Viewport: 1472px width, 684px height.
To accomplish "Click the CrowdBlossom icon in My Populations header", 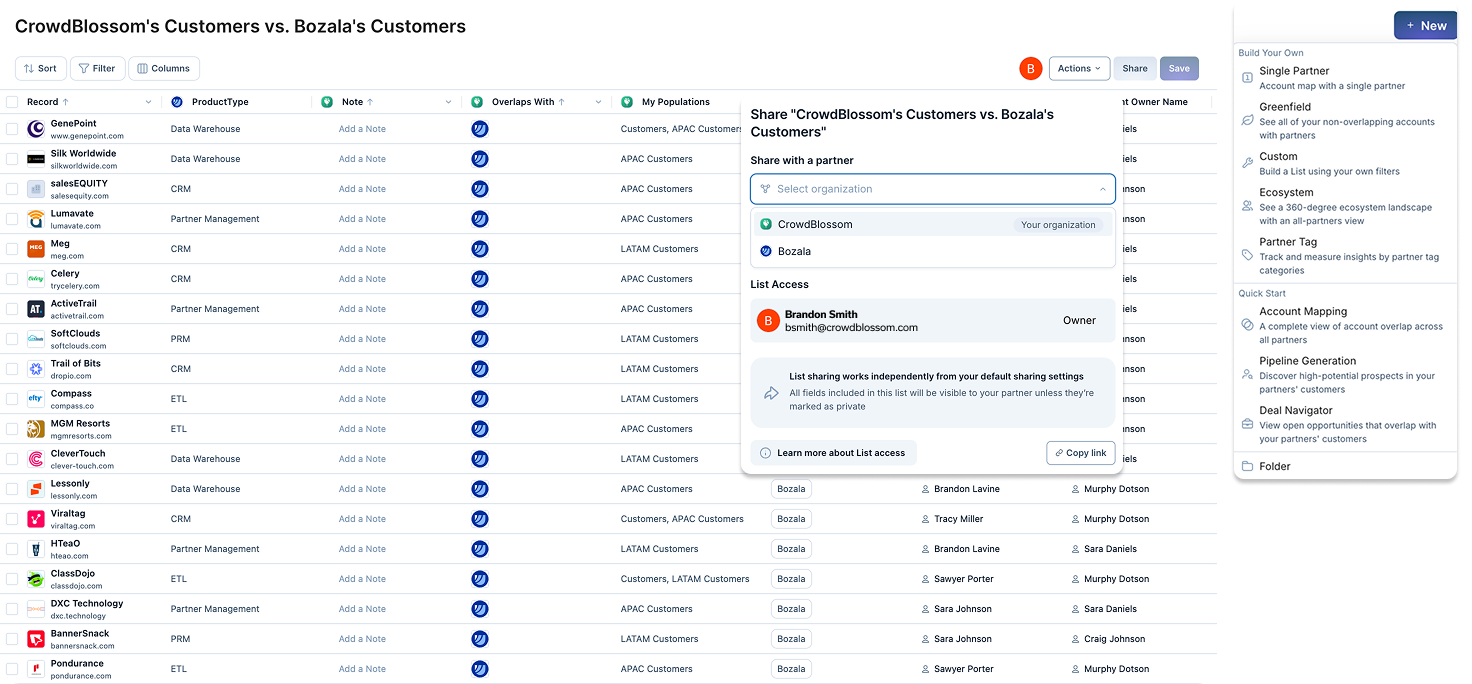I will (627, 102).
